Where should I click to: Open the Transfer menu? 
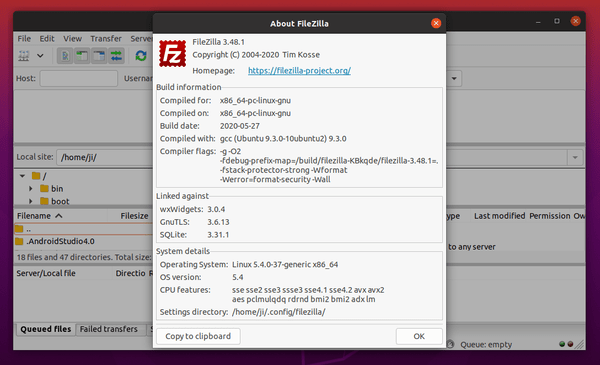click(106, 39)
